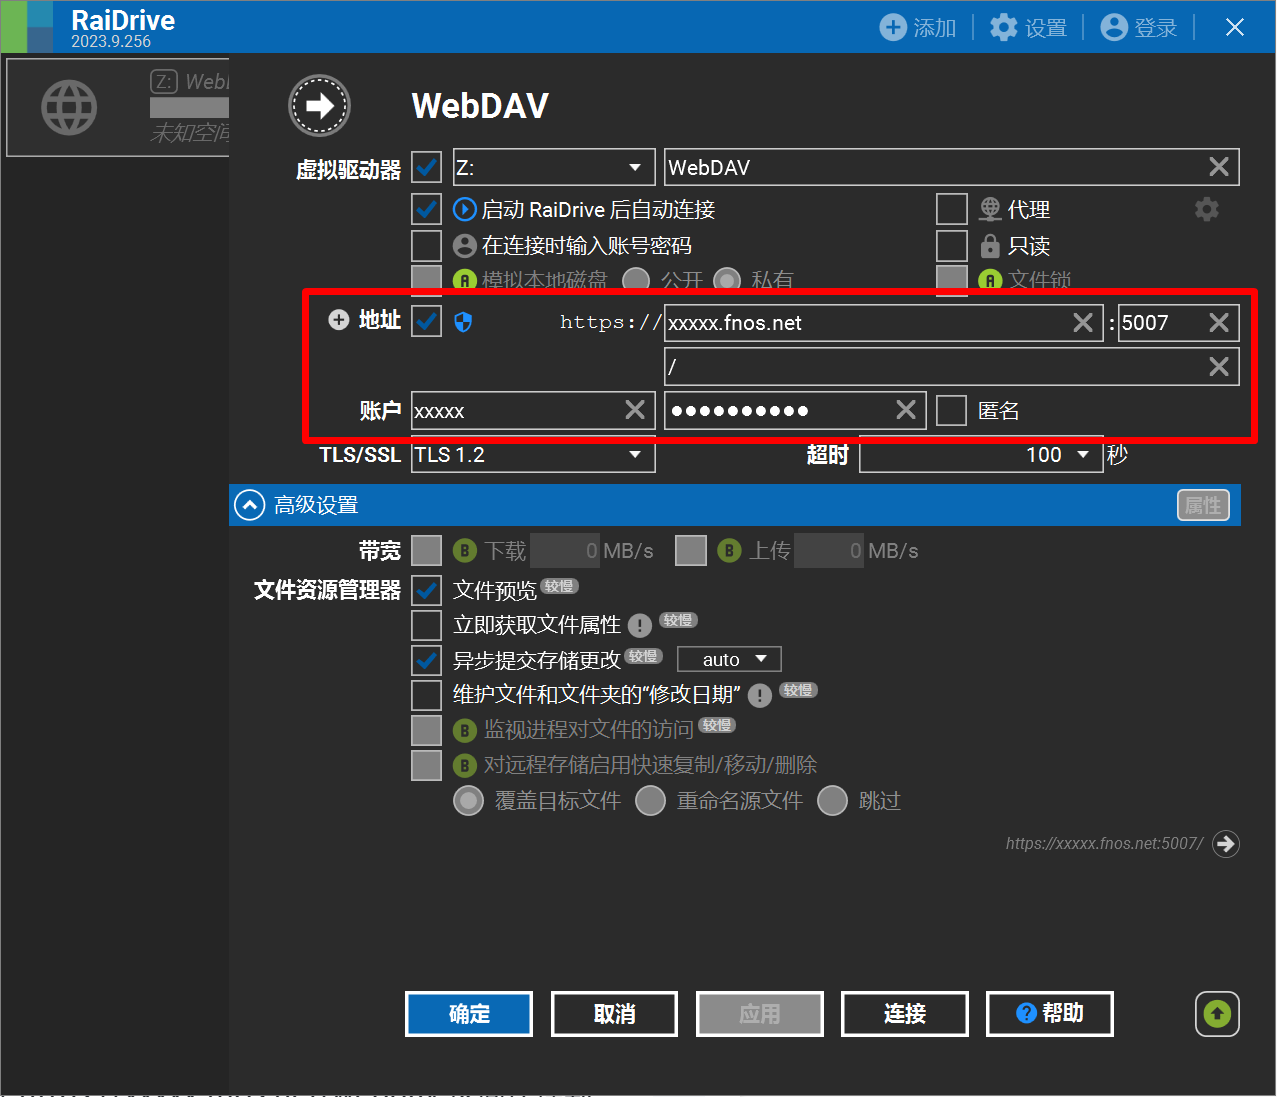Screen dimensions: 1277x1097
Task: Select the 重命名源文件 radio button
Action: click(650, 801)
